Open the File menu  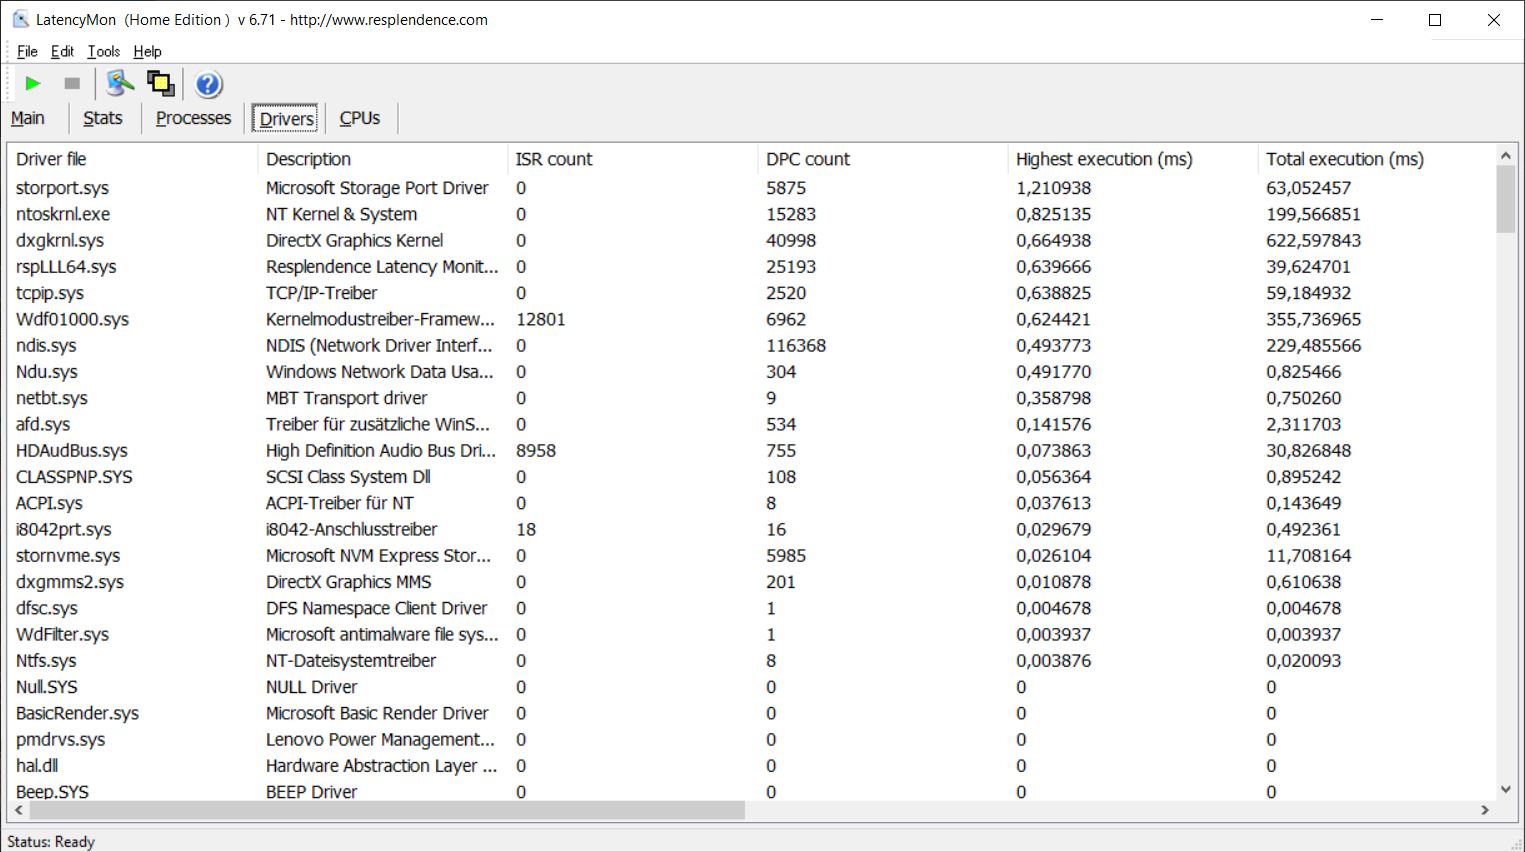[27, 51]
